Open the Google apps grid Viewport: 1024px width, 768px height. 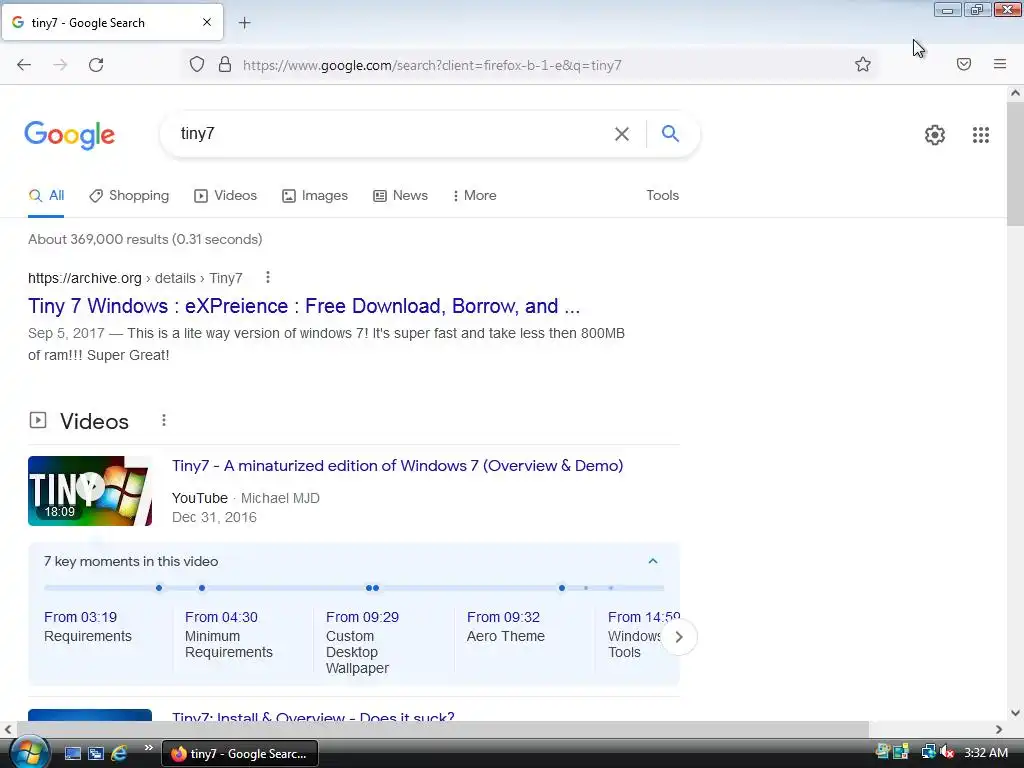[x=980, y=135]
